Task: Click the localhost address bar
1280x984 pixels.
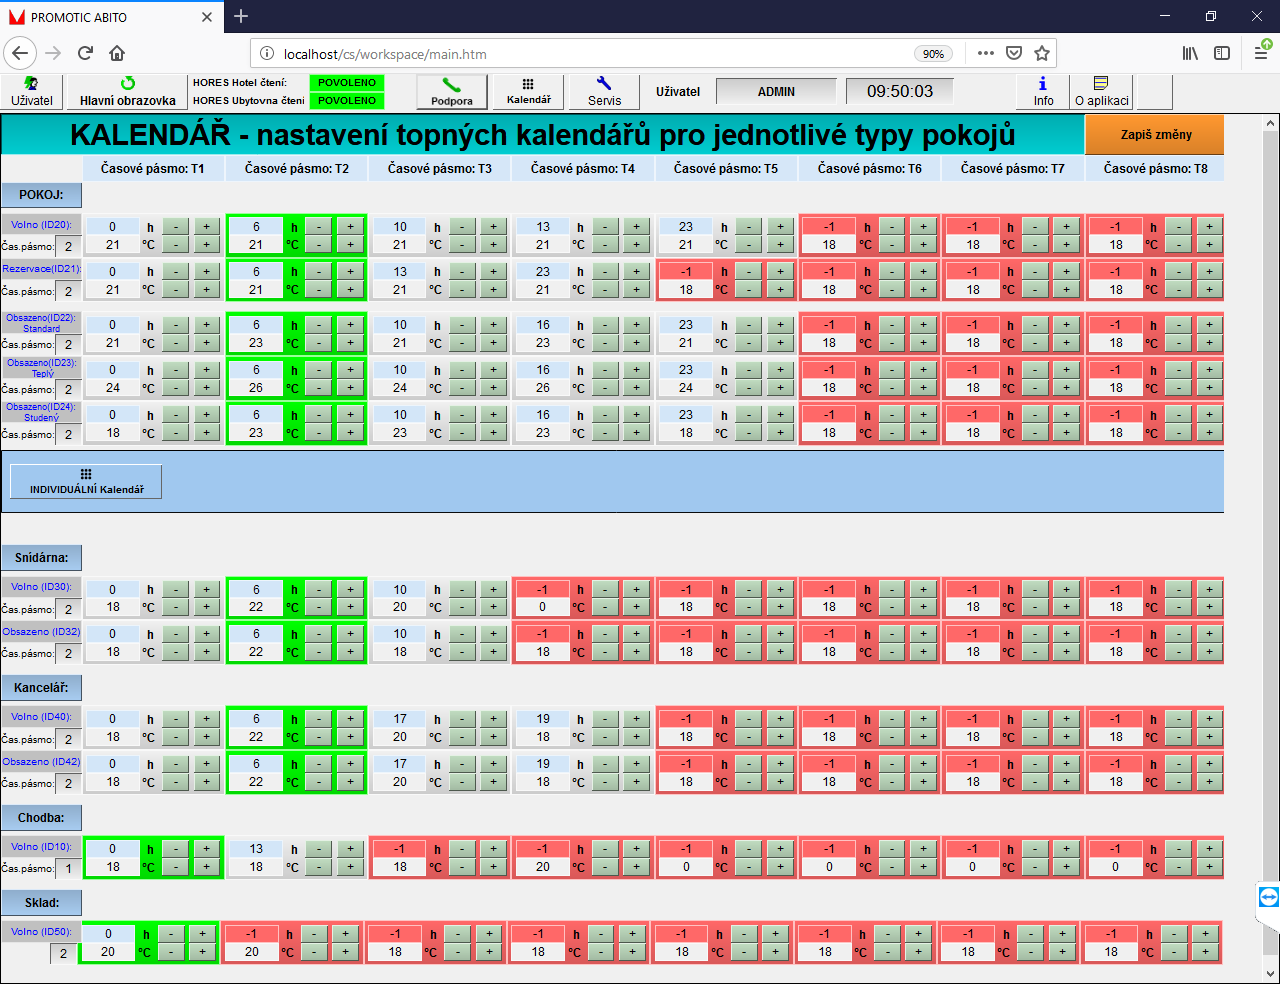Action: (590, 54)
